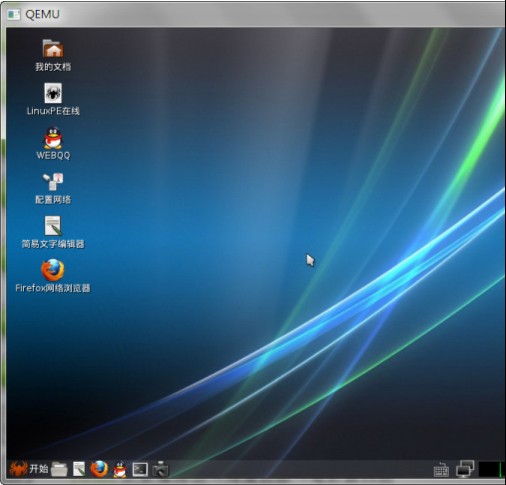This screenshot has height=485, width=506.
Task: Click the spider logo beside 开始
Action: click(18, 469)
